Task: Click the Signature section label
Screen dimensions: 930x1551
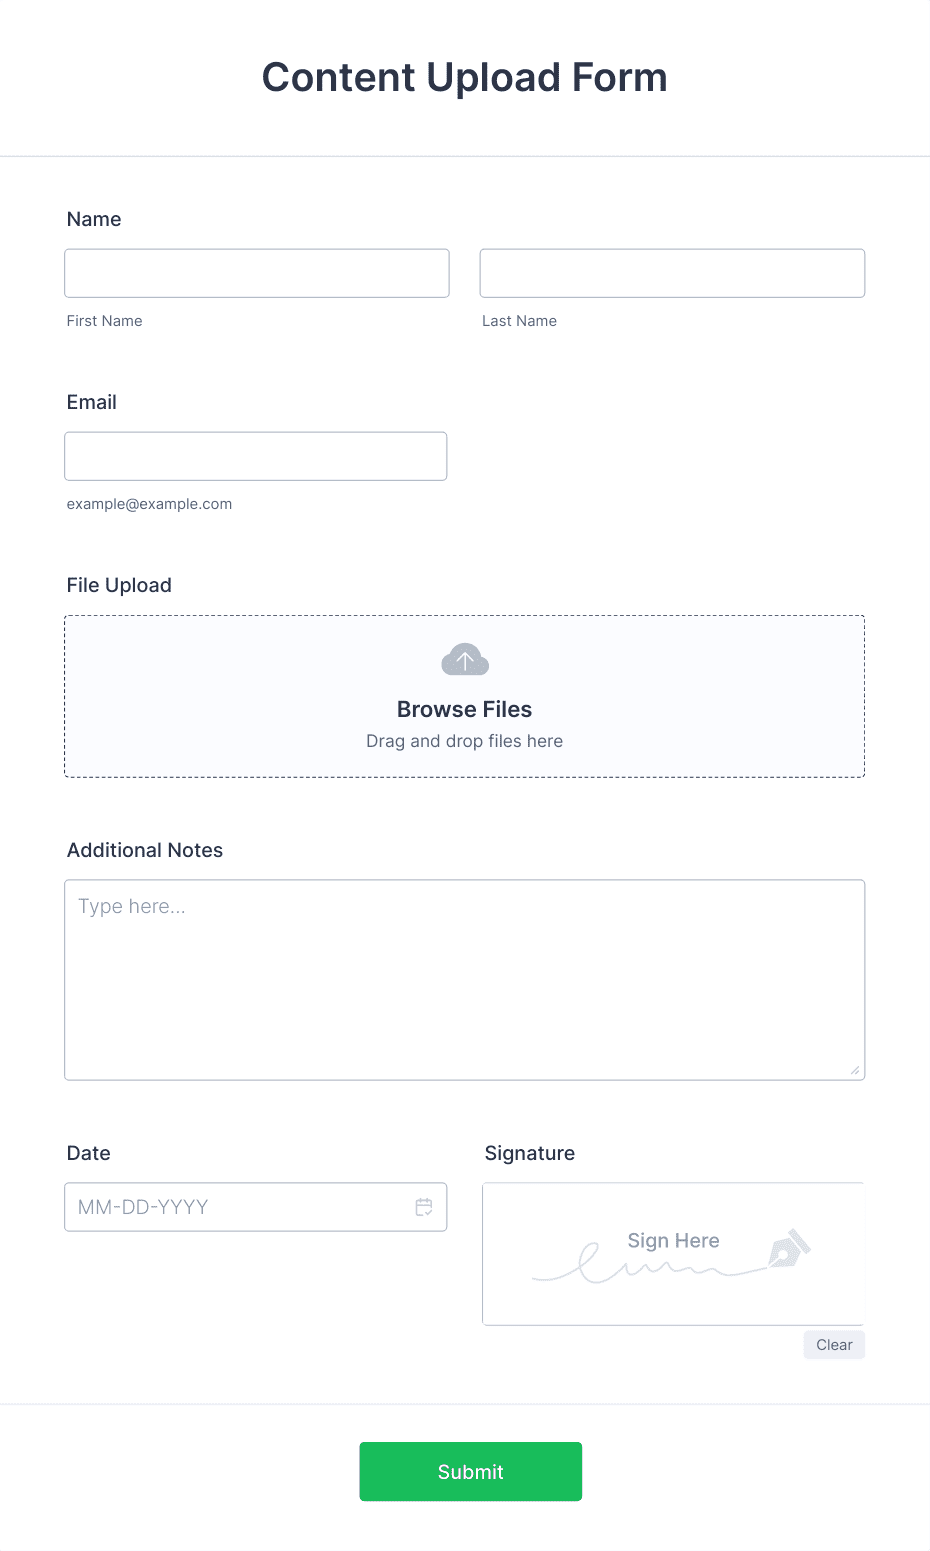Action: tap(529, 1153)
